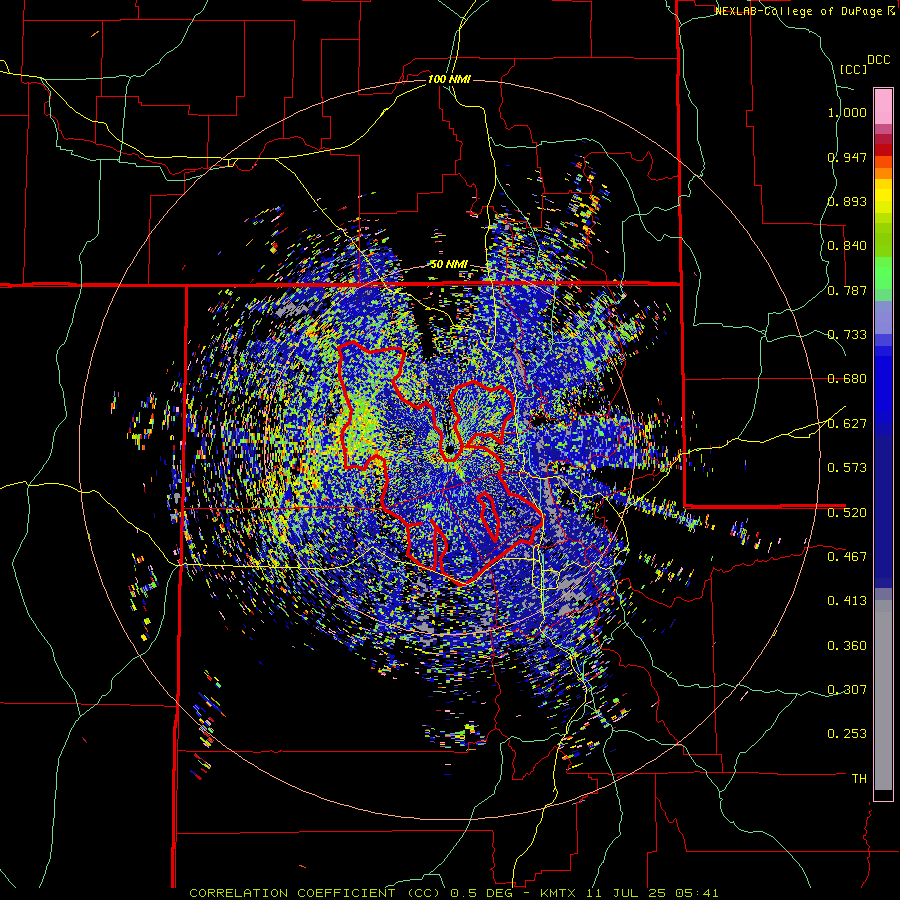
Task: Pick the red color bar segment above 0.947
Action: (x=883, y=149)
